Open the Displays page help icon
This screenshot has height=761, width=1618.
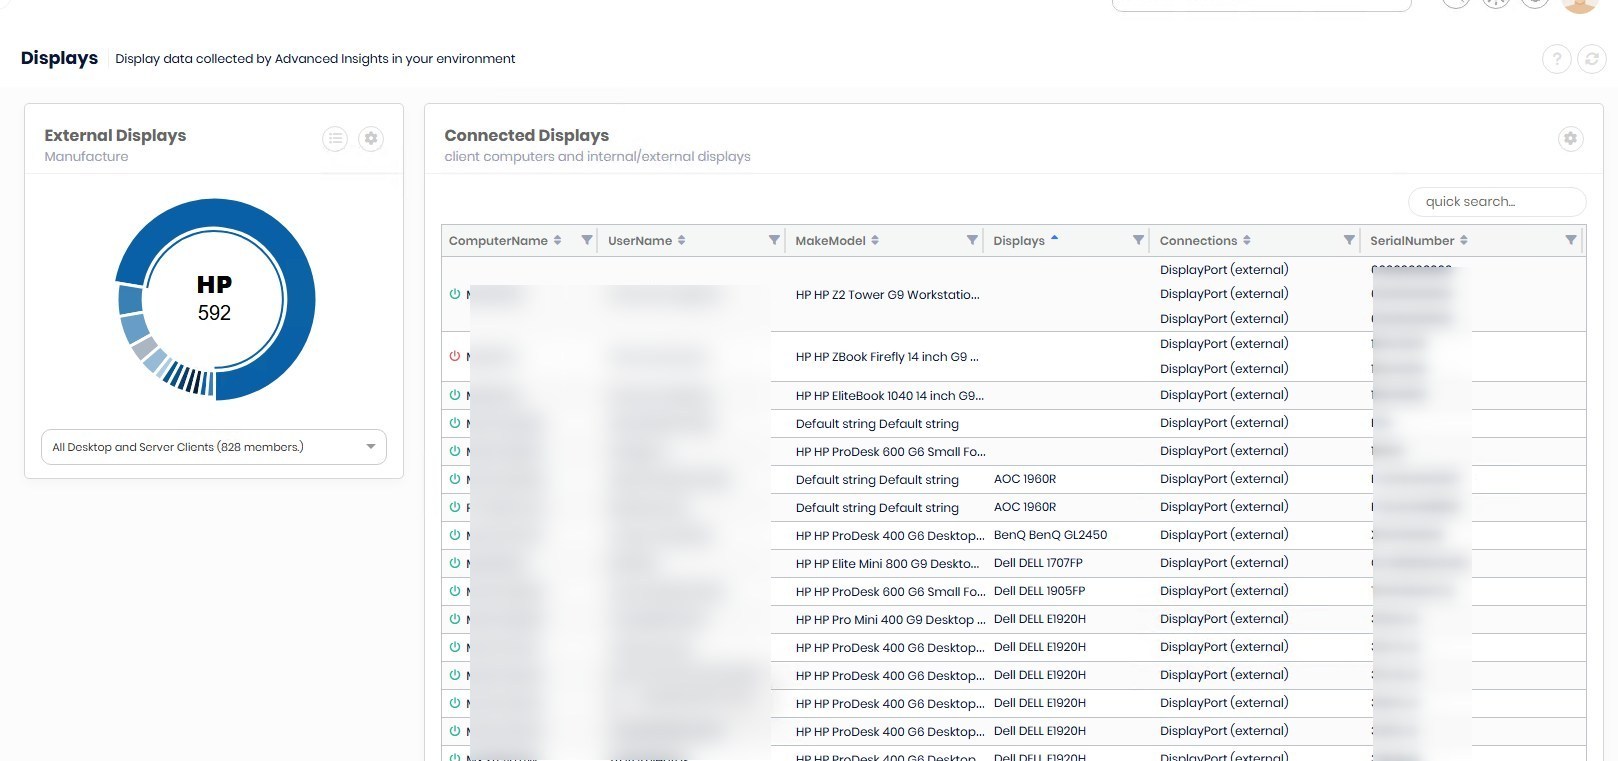click(1556, 59)
